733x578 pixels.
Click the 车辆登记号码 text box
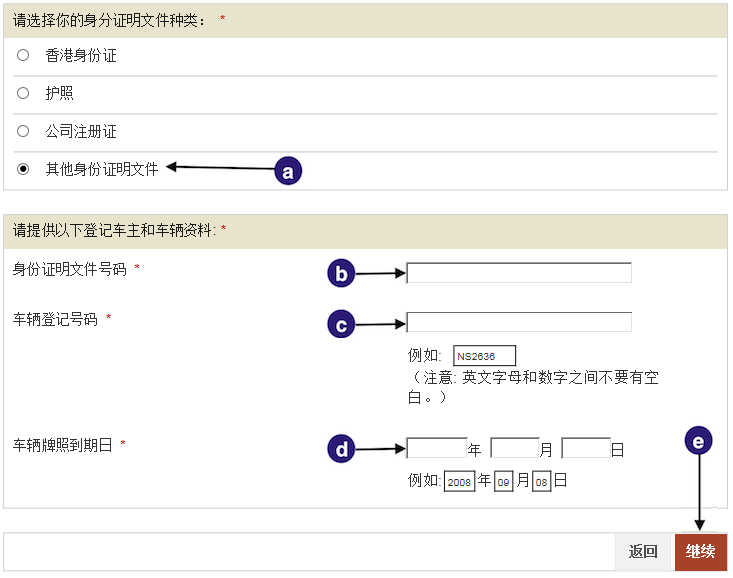tap(519, 322)
